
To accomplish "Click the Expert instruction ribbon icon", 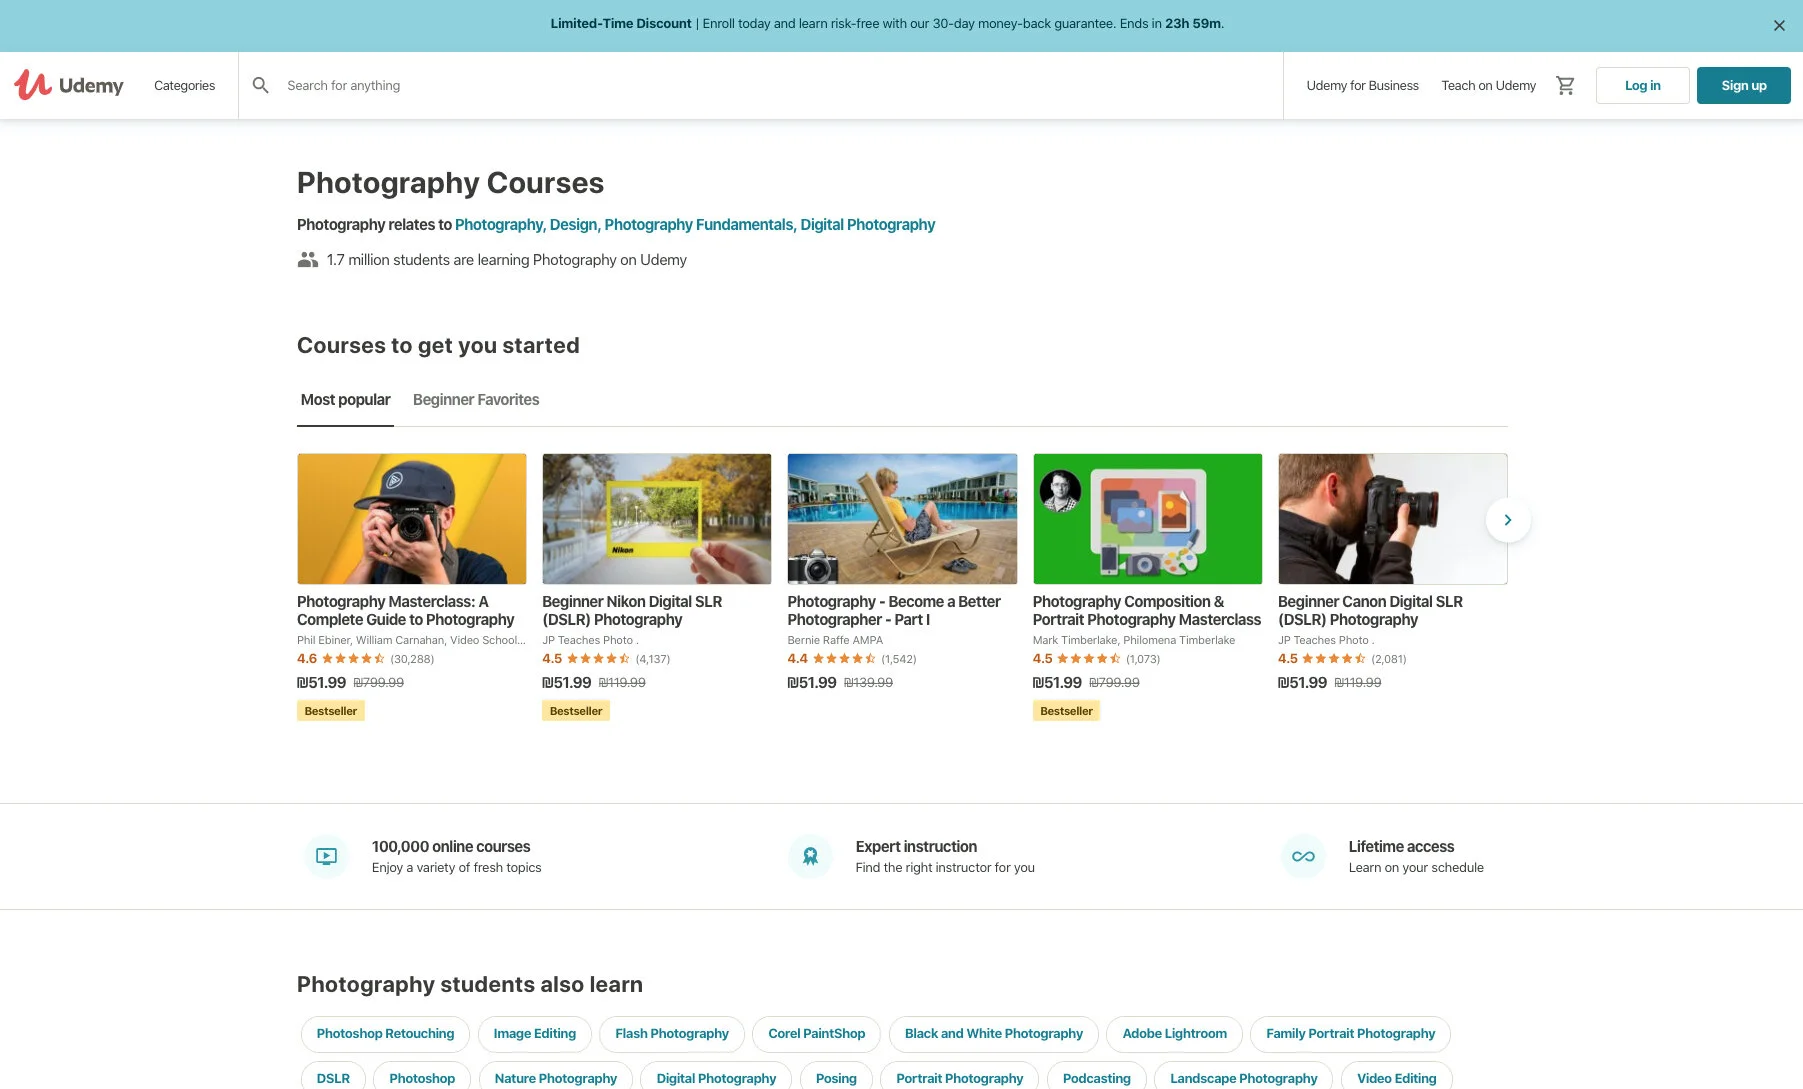I will click(810, 856).
